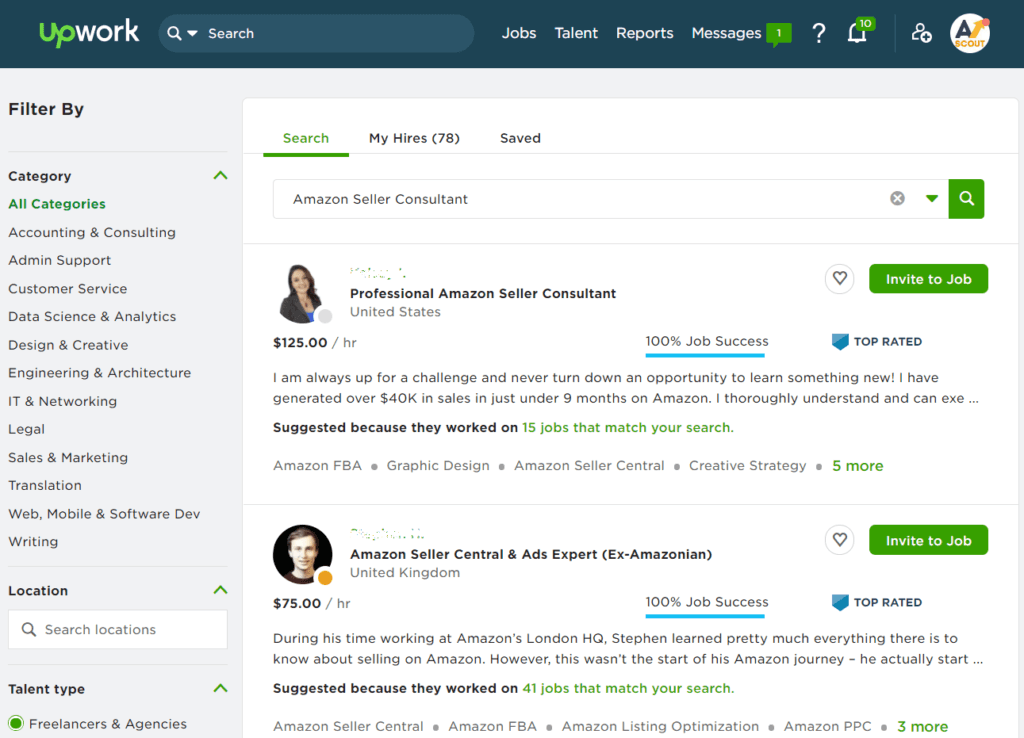The width and height of the screenshot is (1024, 738).
Task: Invite the Ex-Amazonian Ads Expert to job
Action: (x=928, y=540)
